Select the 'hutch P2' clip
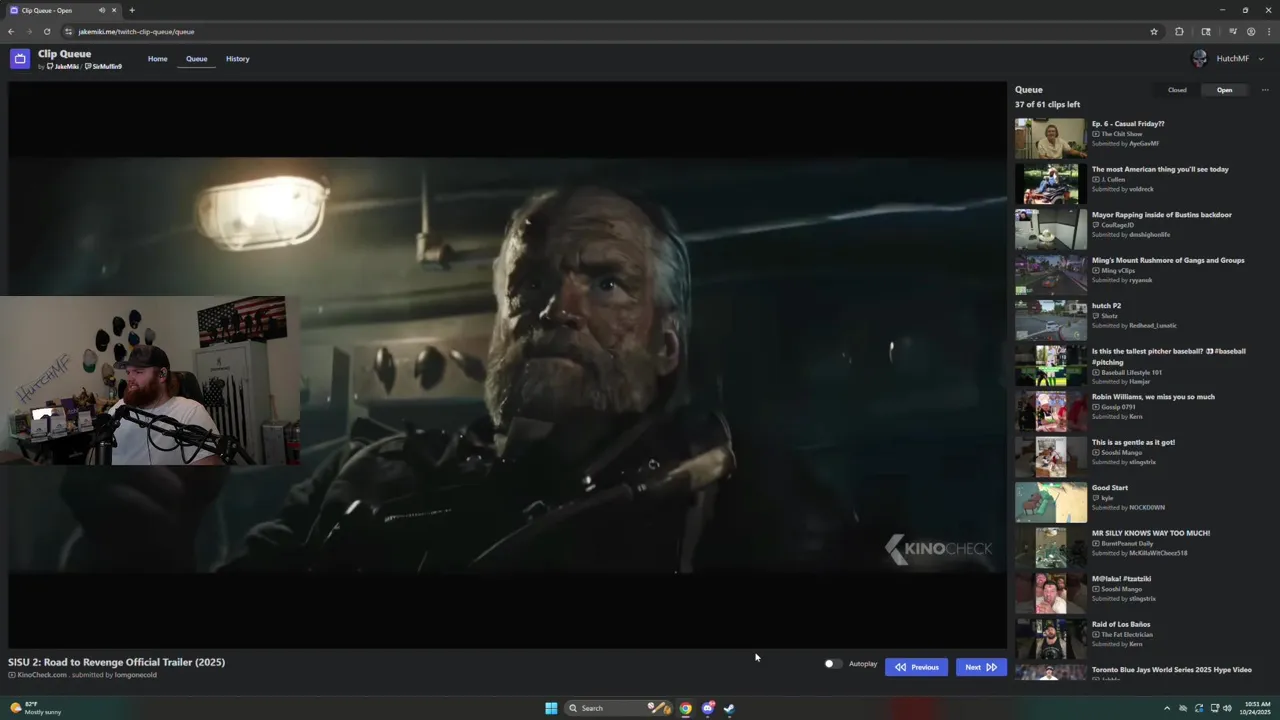This screenshot has height=720, width=1280. tap(1106, 306)
